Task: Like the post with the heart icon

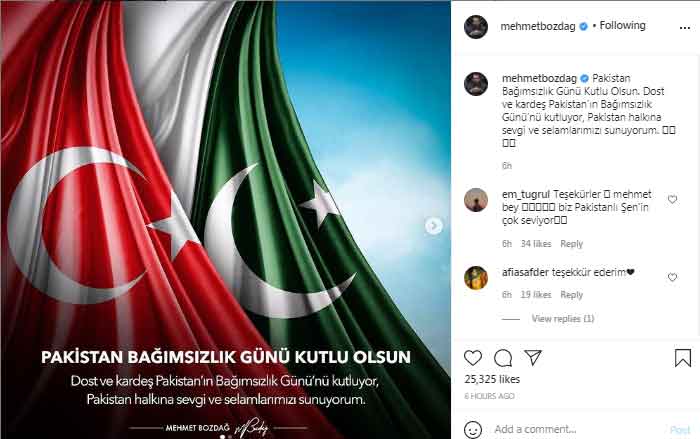Action: coord(473,358)
